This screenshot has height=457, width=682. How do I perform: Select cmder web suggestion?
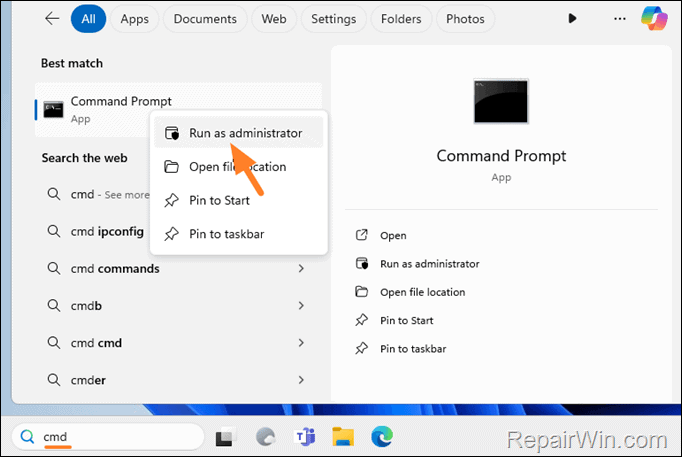point(177,380)
